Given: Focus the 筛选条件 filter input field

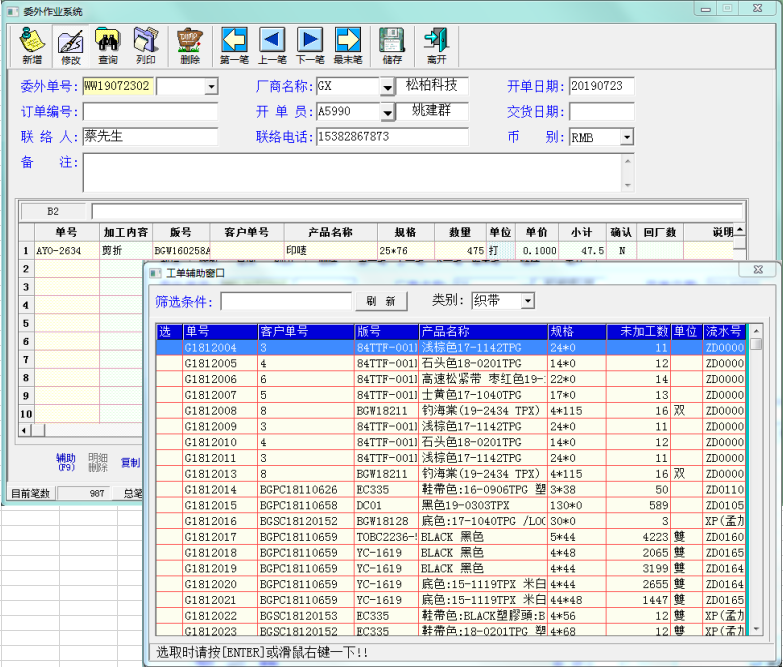Looking at the screenshot, I should pos(286,302).
